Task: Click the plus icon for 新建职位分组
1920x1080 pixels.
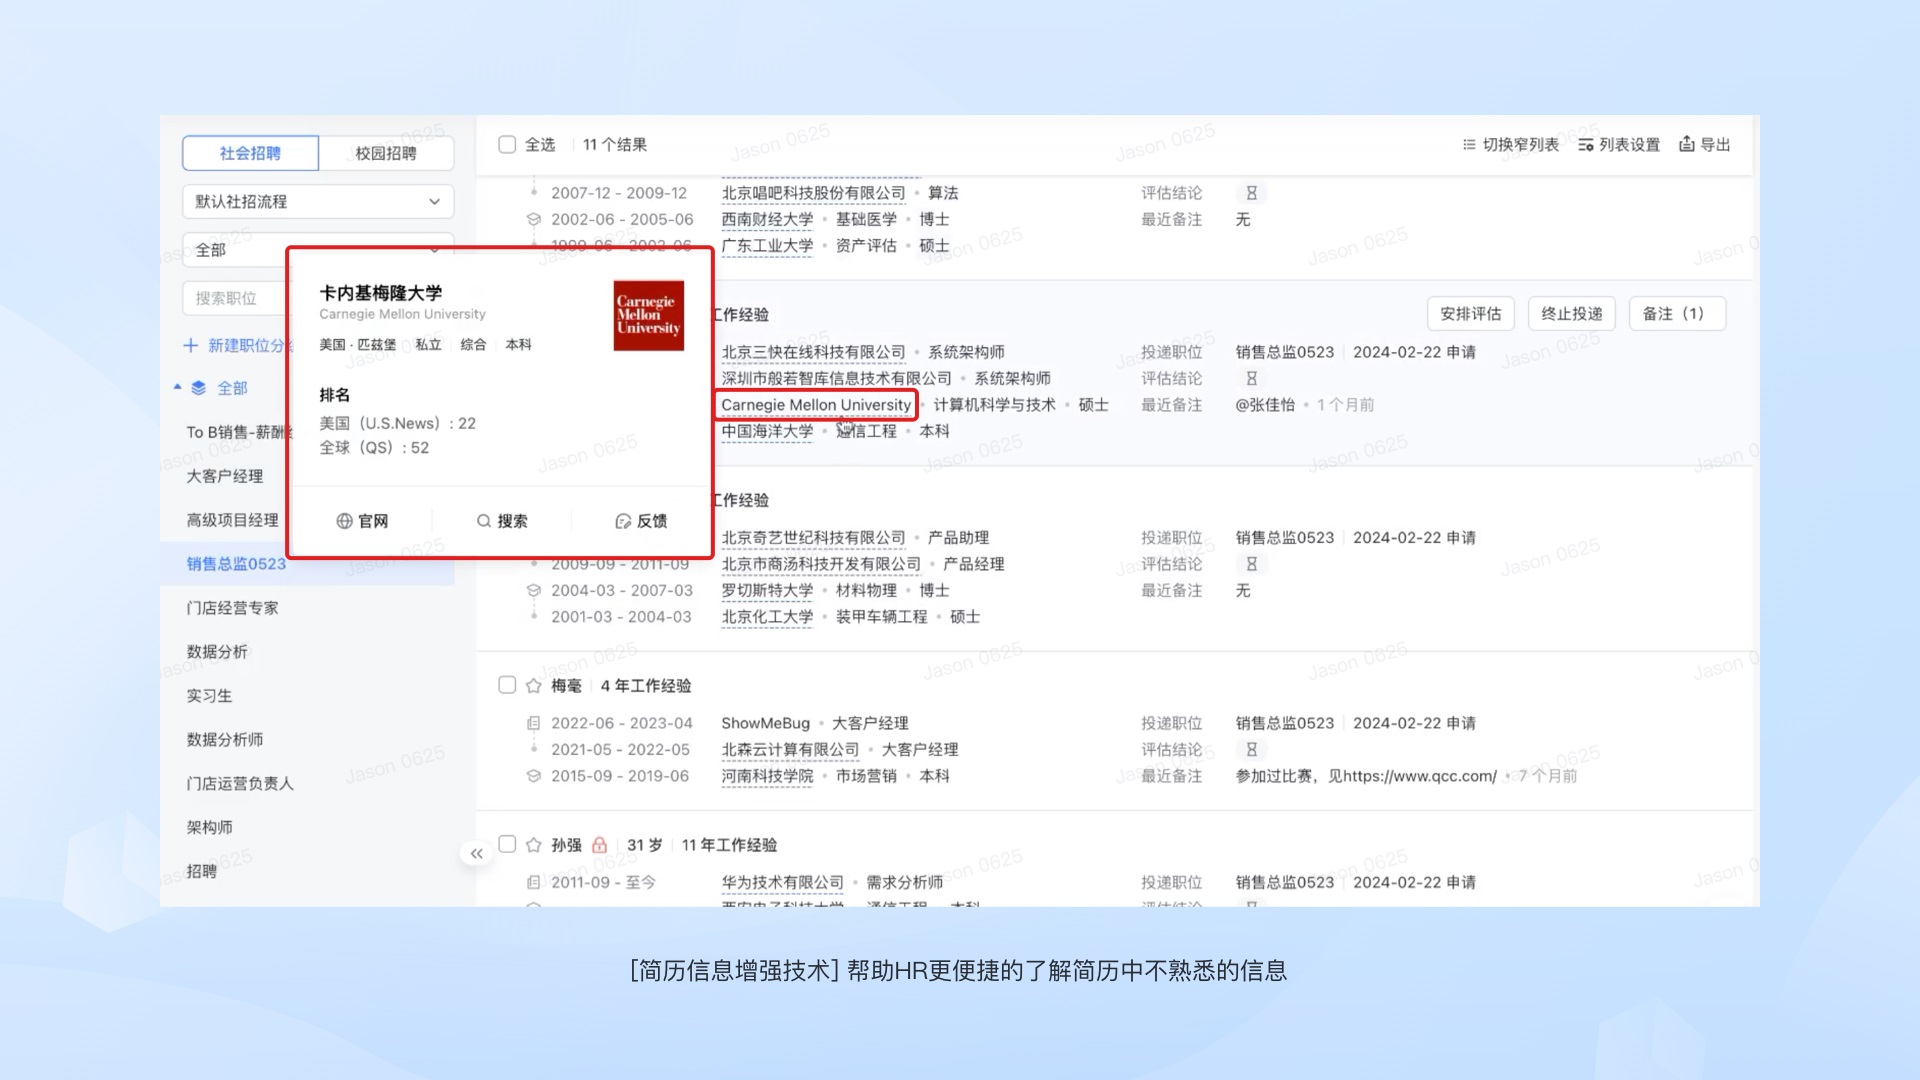Action: click(190, 345)
